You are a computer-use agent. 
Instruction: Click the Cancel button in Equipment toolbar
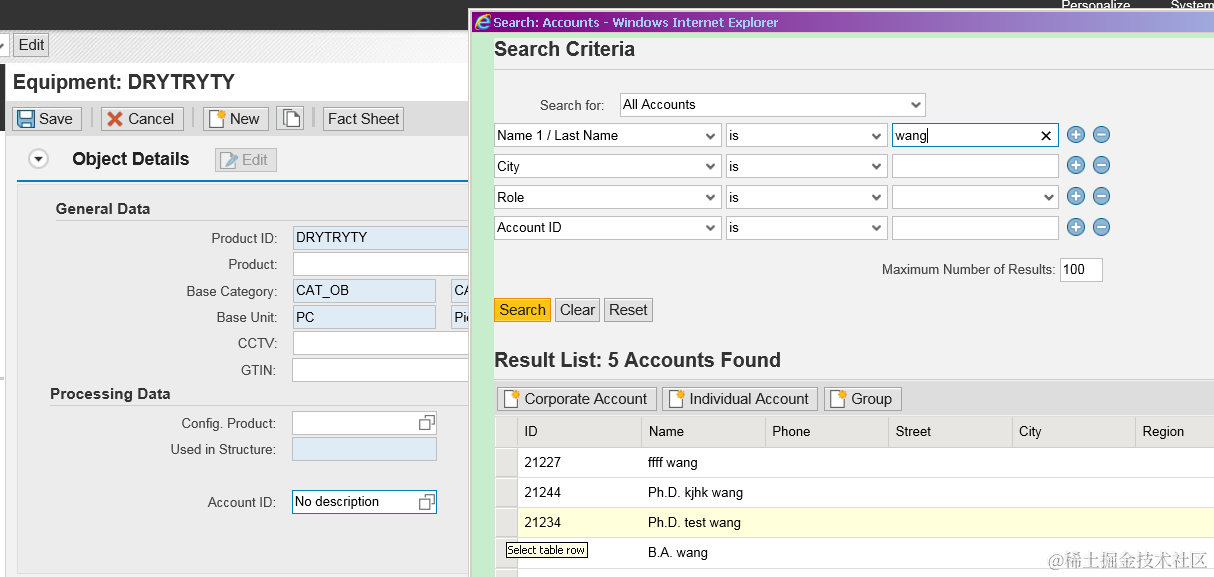142,119
